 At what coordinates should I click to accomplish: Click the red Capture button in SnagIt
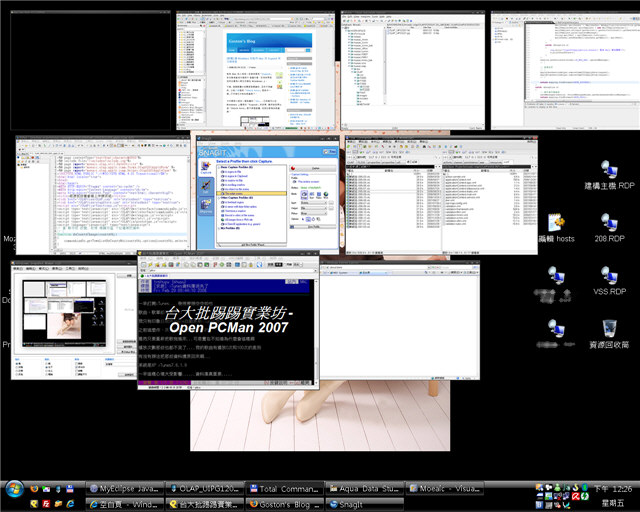click(313, 168)
